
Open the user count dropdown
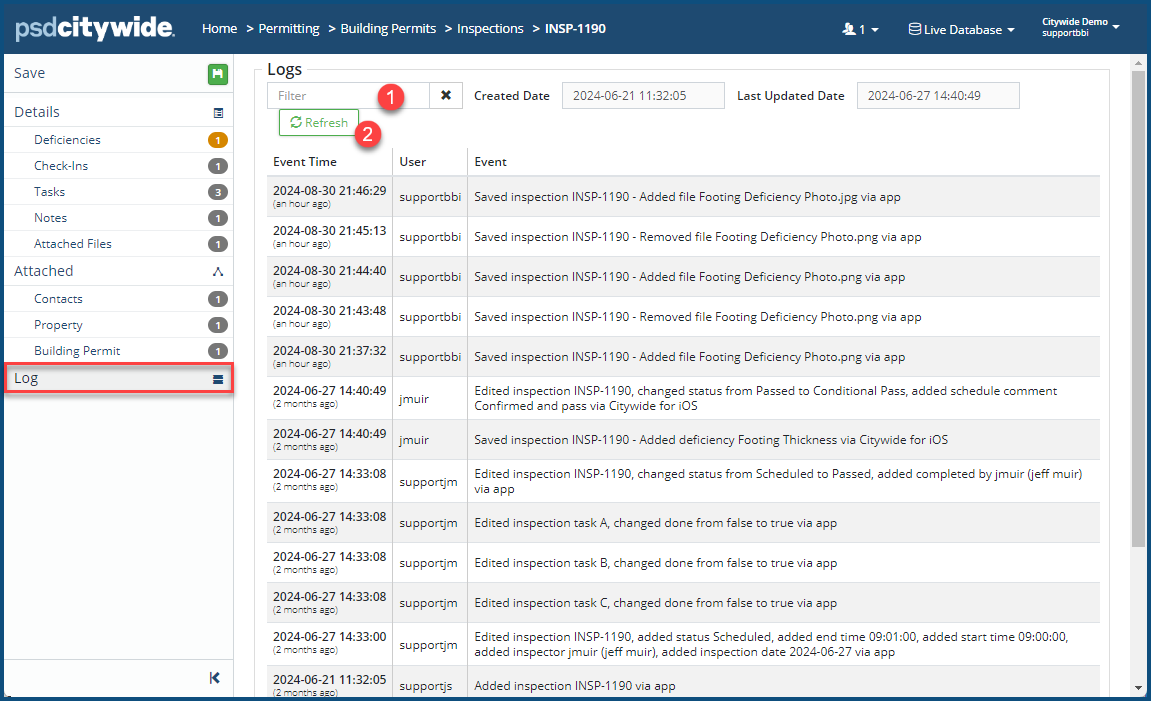tap(861, 30)
